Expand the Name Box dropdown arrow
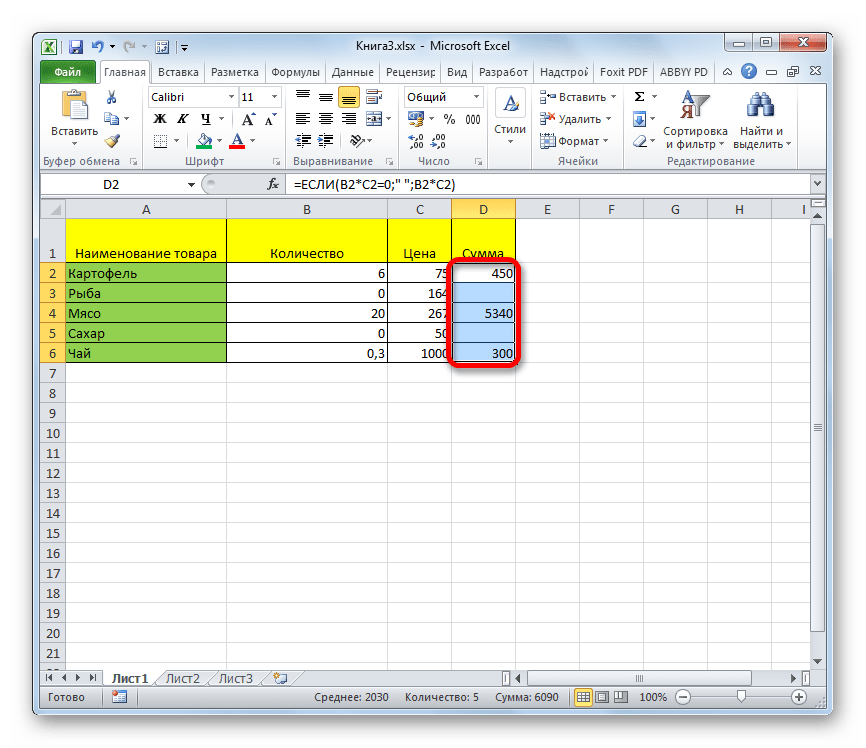Viewport: 866px width, 748px height. click(x=191, y=185)
